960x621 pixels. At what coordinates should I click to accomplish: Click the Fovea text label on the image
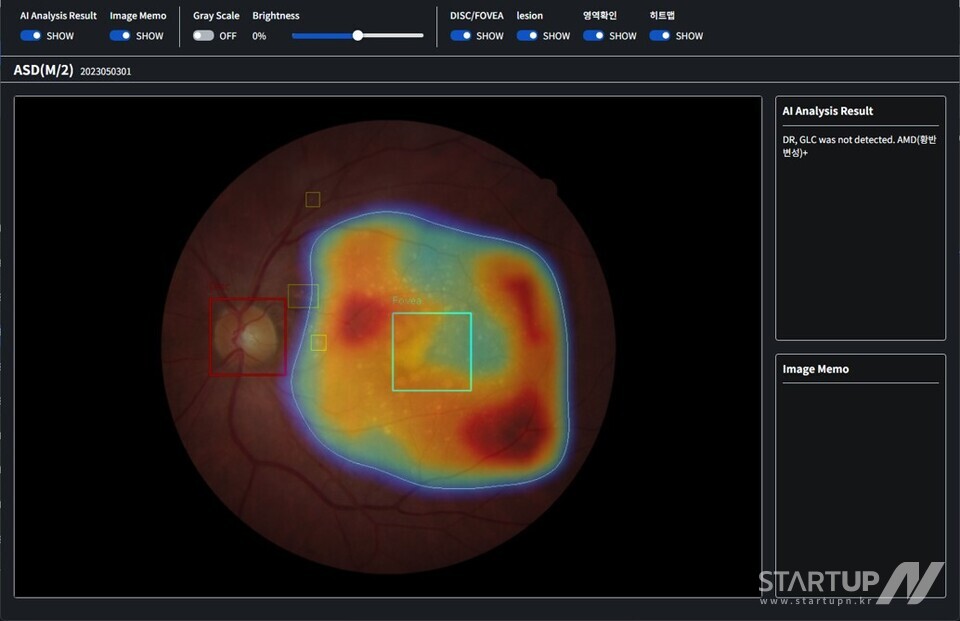coord(407,300)
